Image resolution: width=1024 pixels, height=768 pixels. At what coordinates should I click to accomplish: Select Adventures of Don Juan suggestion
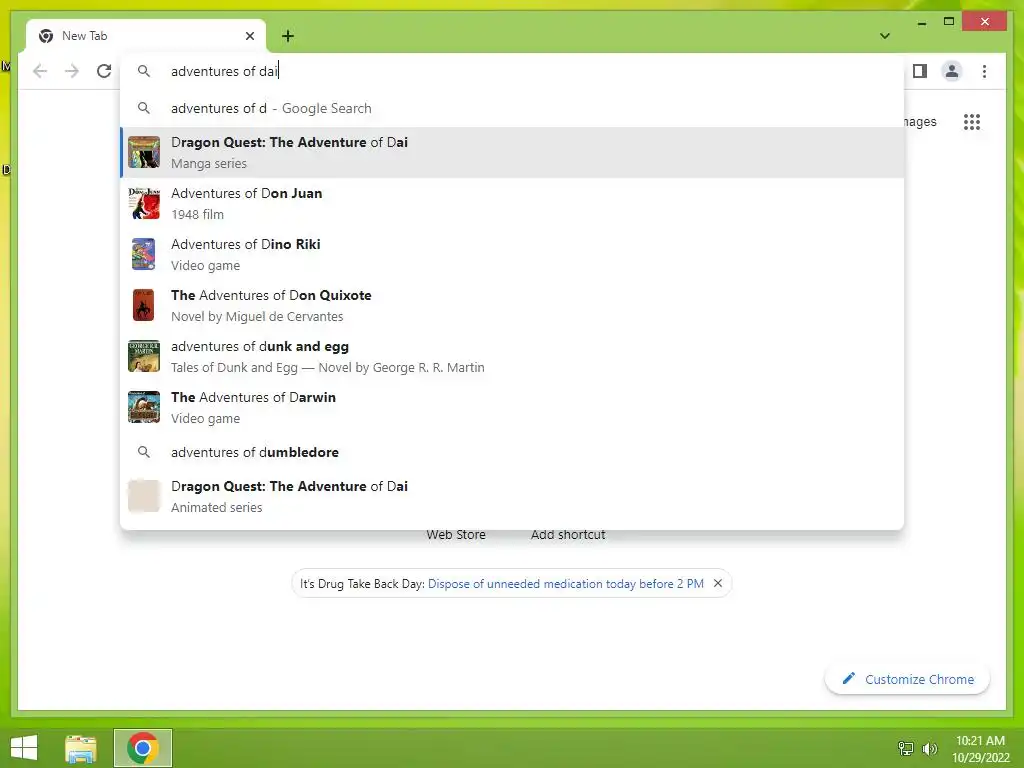(x=512, y=203)
